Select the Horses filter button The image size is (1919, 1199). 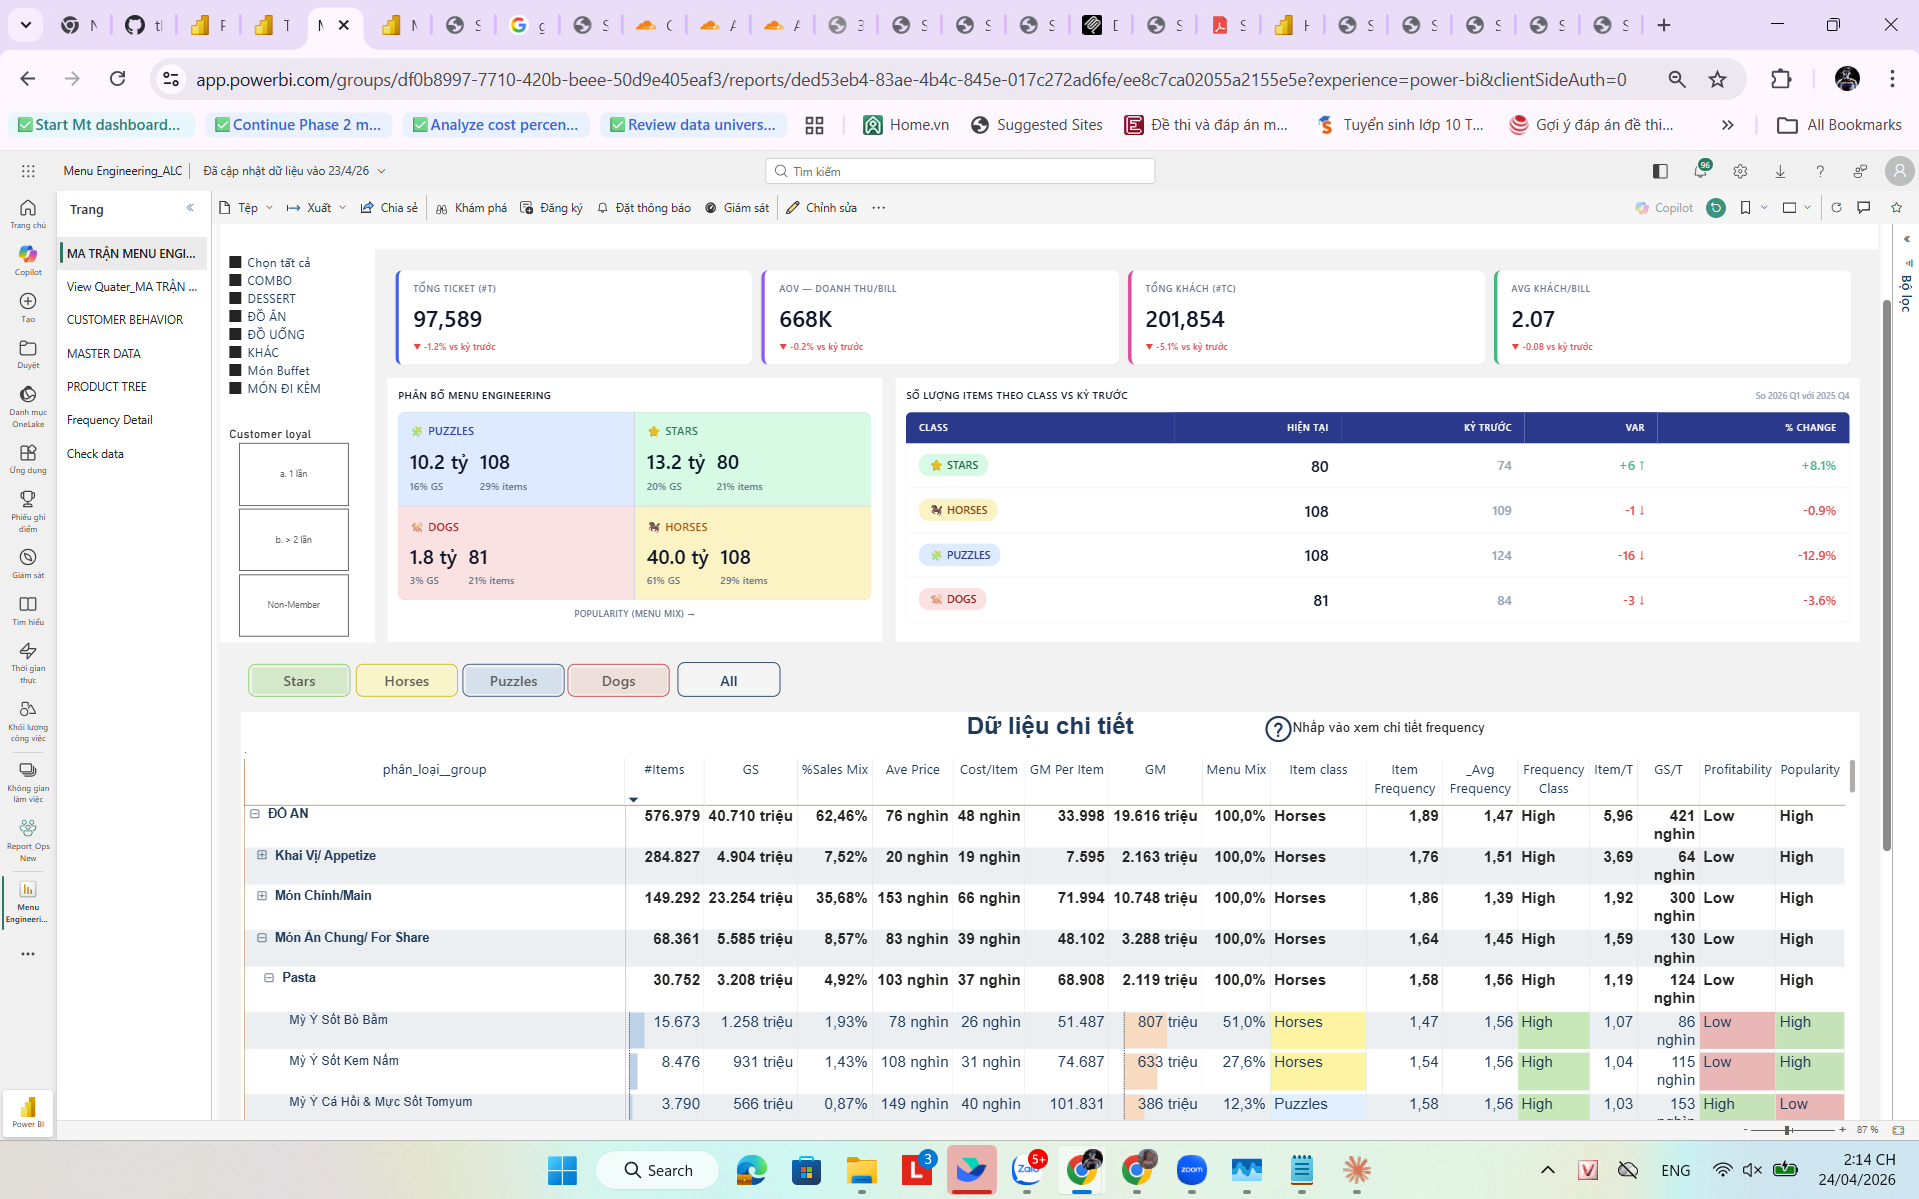(x=406, y=680)
